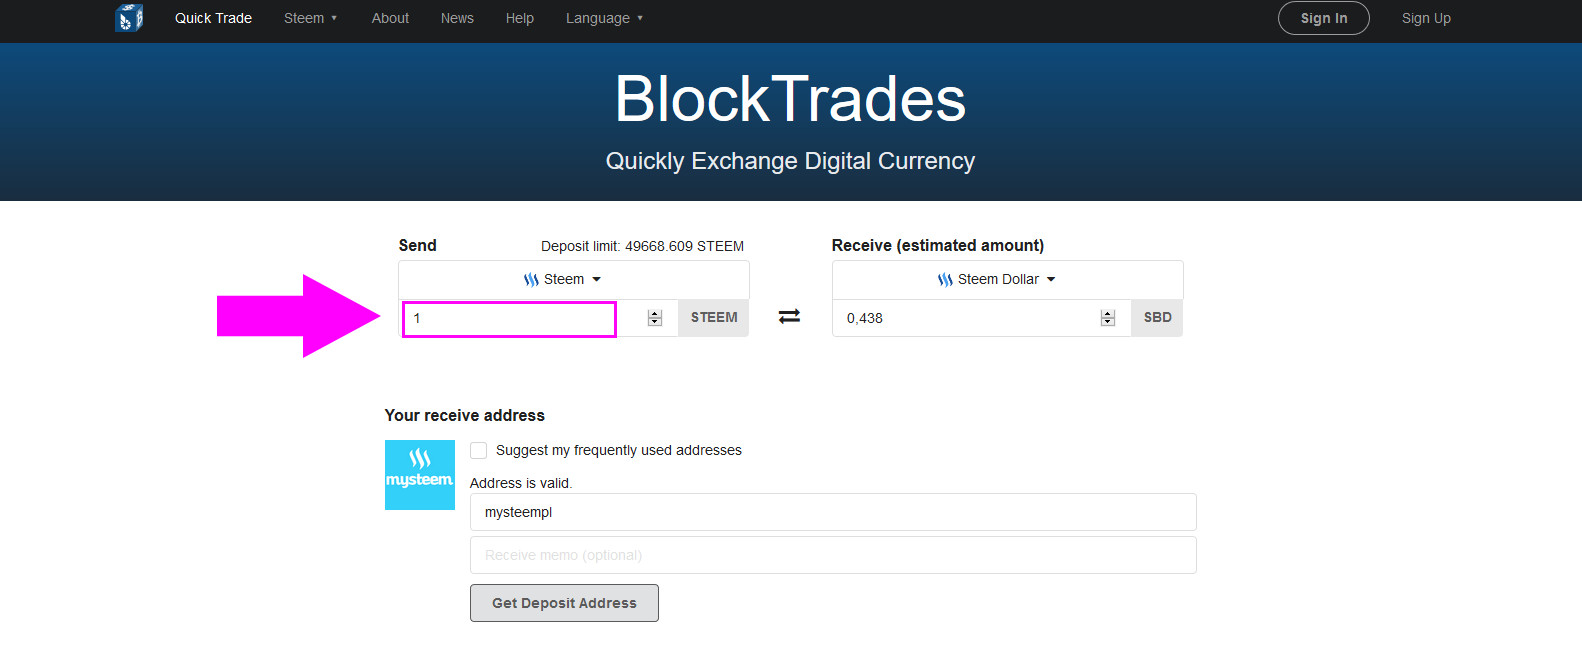
Task: Click the Send label above the amount
Action: pyautogui.click(x=418, y=246)
